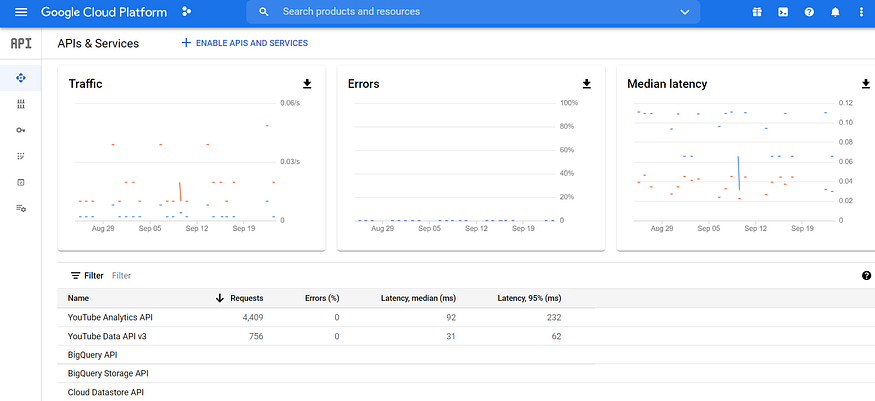This screenshot has width=875, height=401.
Task: Download the Median latency chart data
Action: [866, 84]
